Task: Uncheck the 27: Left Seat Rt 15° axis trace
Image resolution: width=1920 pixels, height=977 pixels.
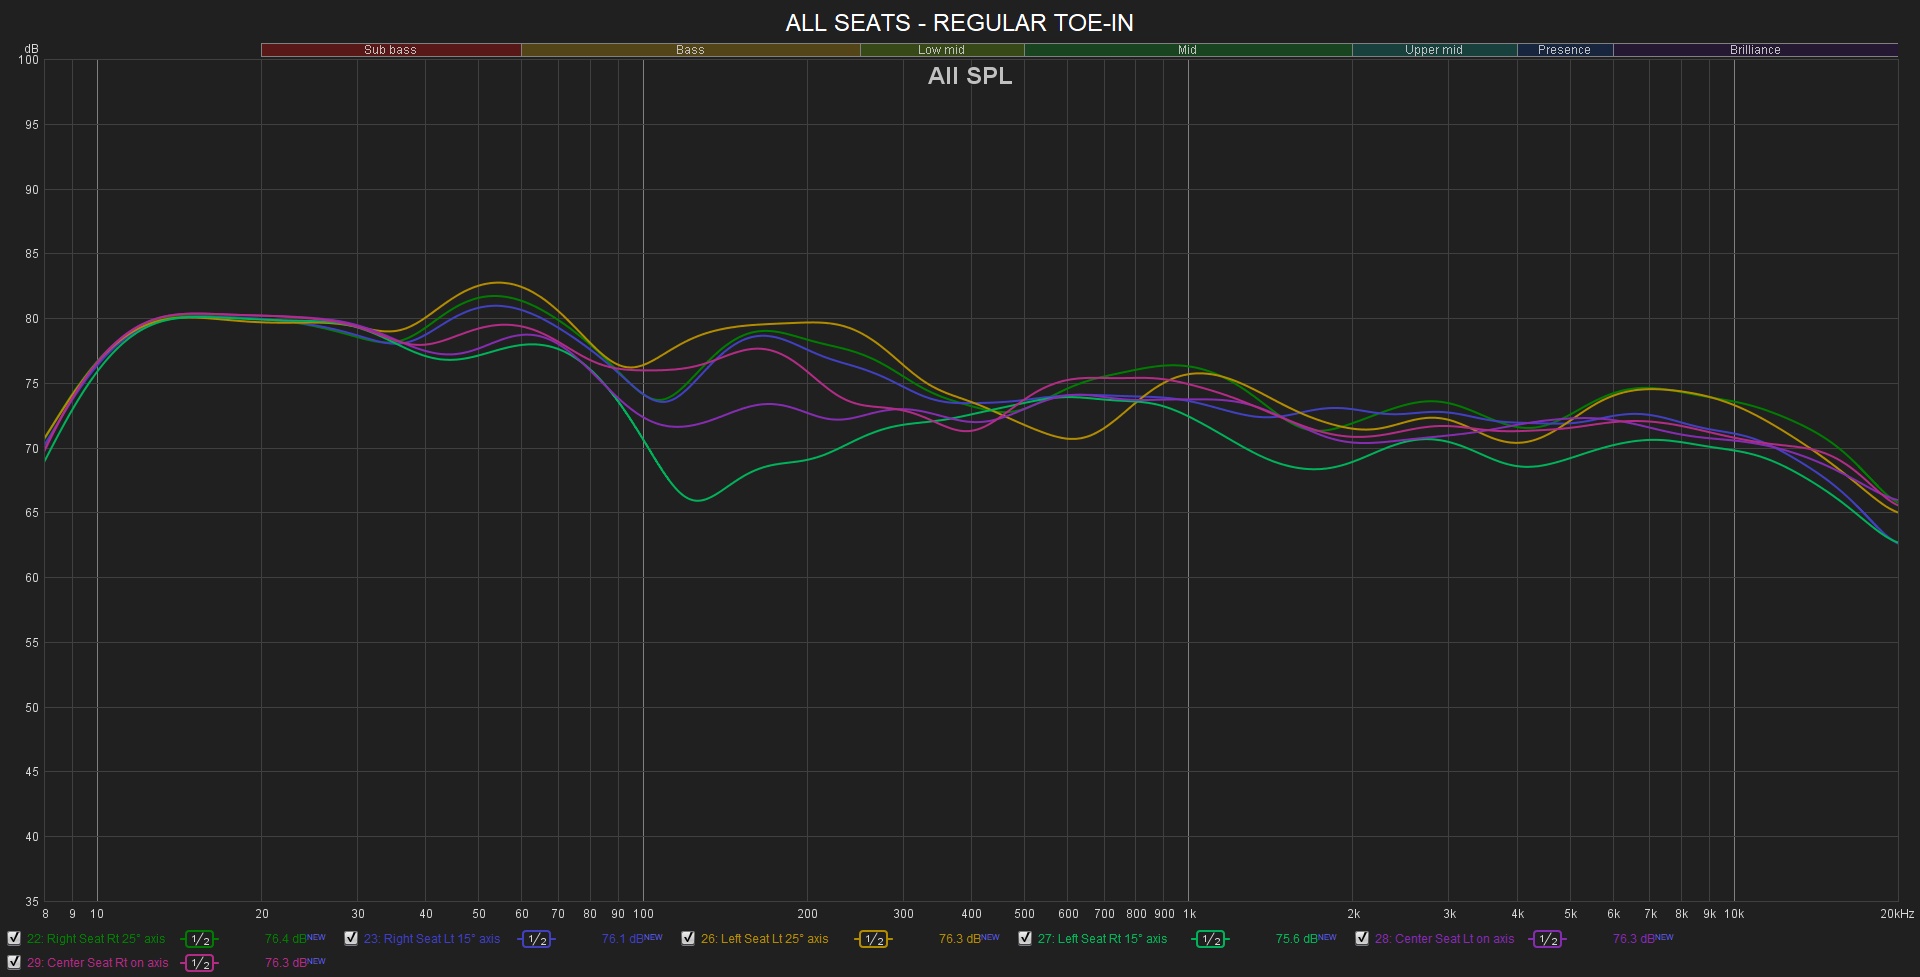Action: tap(1025, 939)
